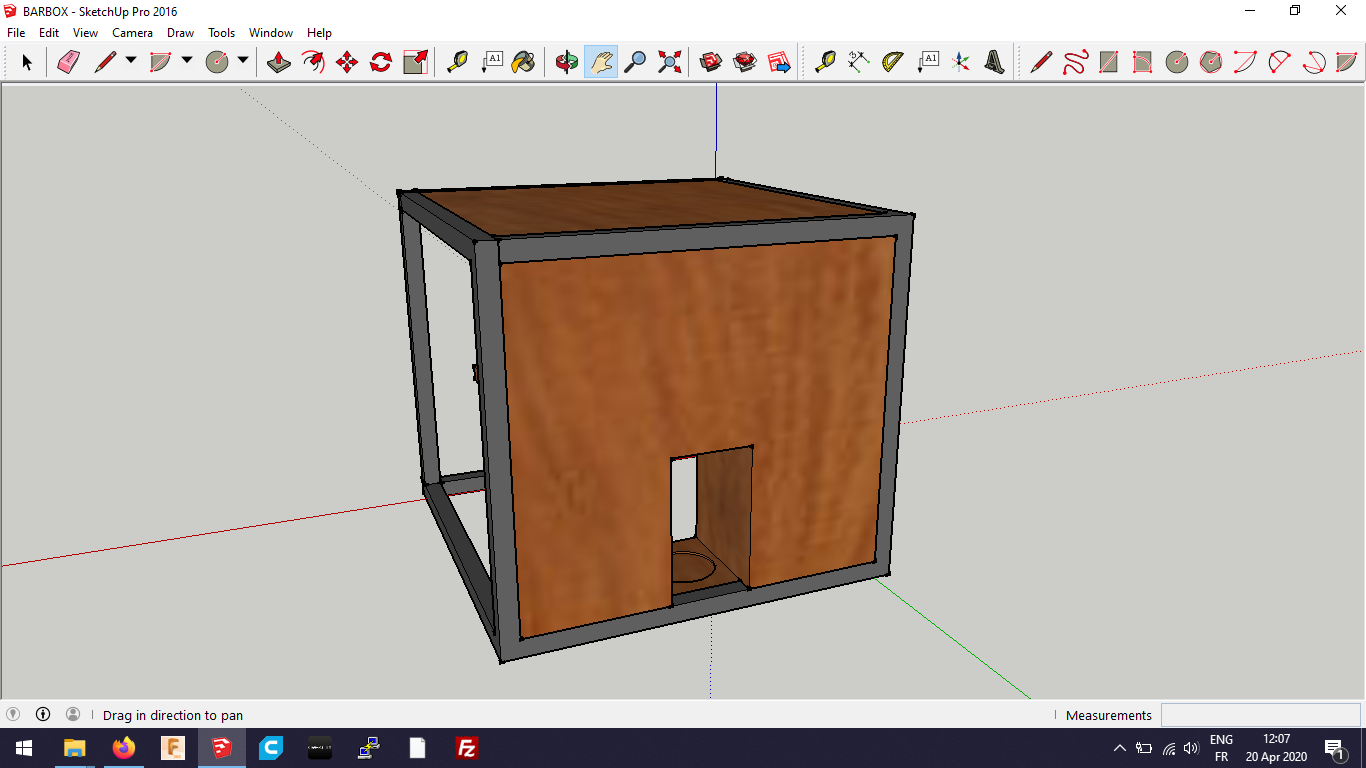Open the 3D Warehouse icon
1366x768 pixels.
point(711,62)
